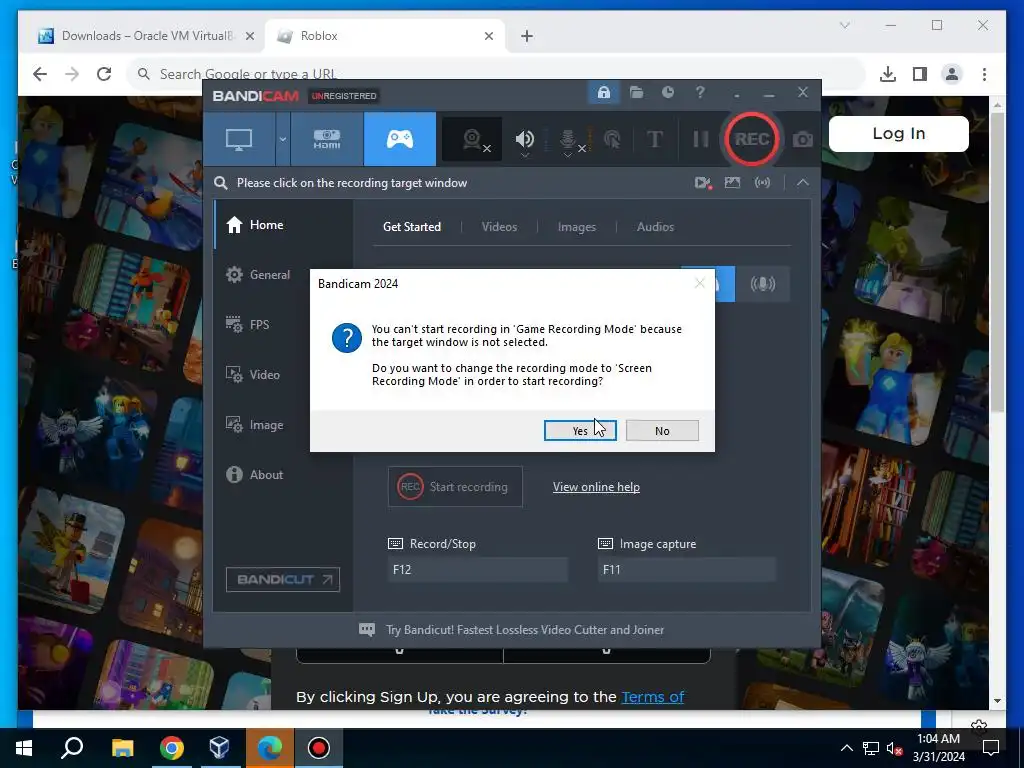Click Try Bandicut banner text
This screenshot has width=1024, height=768.
pos(524,630)
